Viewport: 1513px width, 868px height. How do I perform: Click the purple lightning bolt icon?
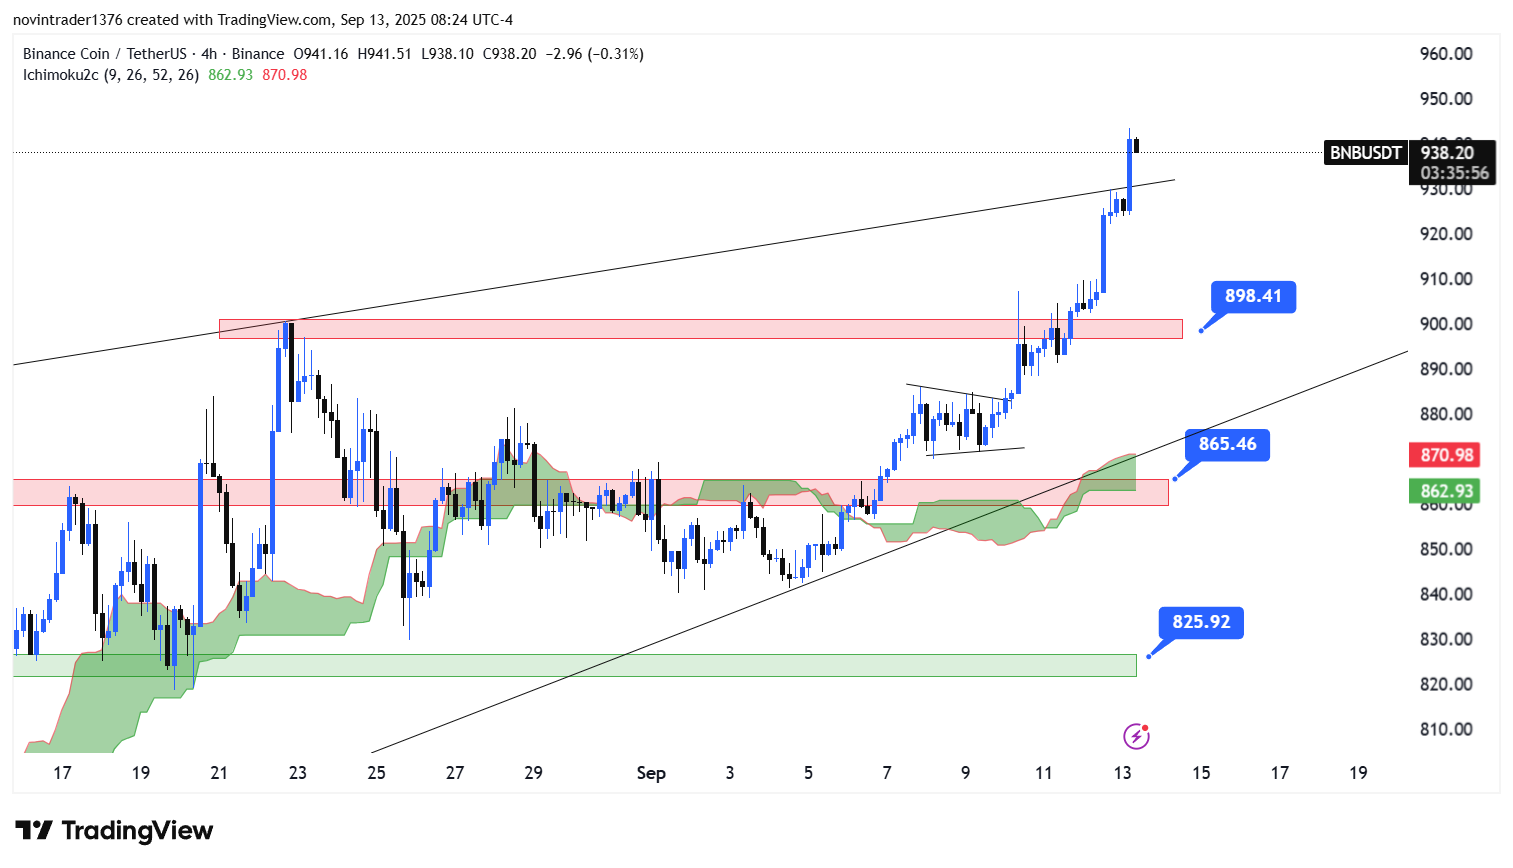point(1136,737)
